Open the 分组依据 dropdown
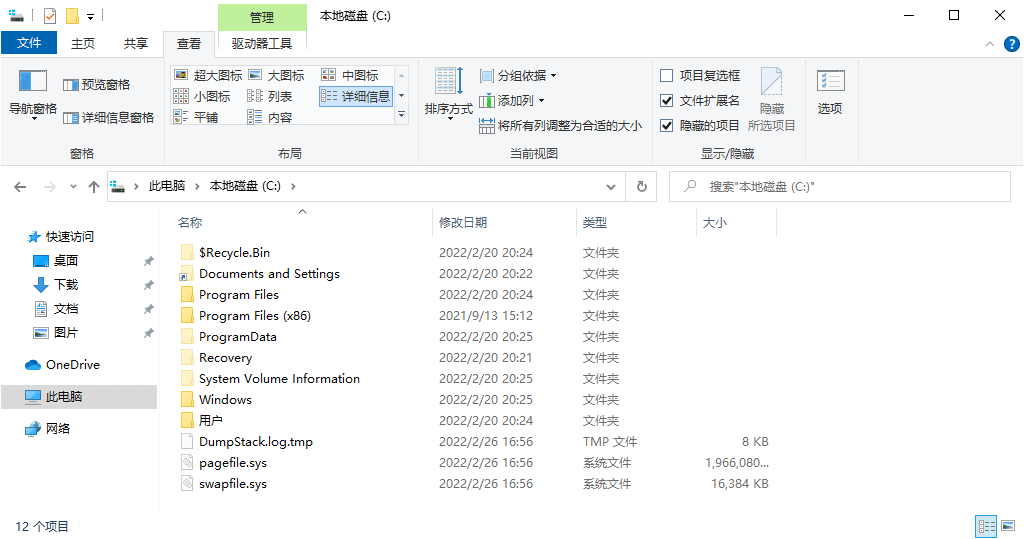The height and width of the screenshot is (539, 1024). [x=518, y=76]
